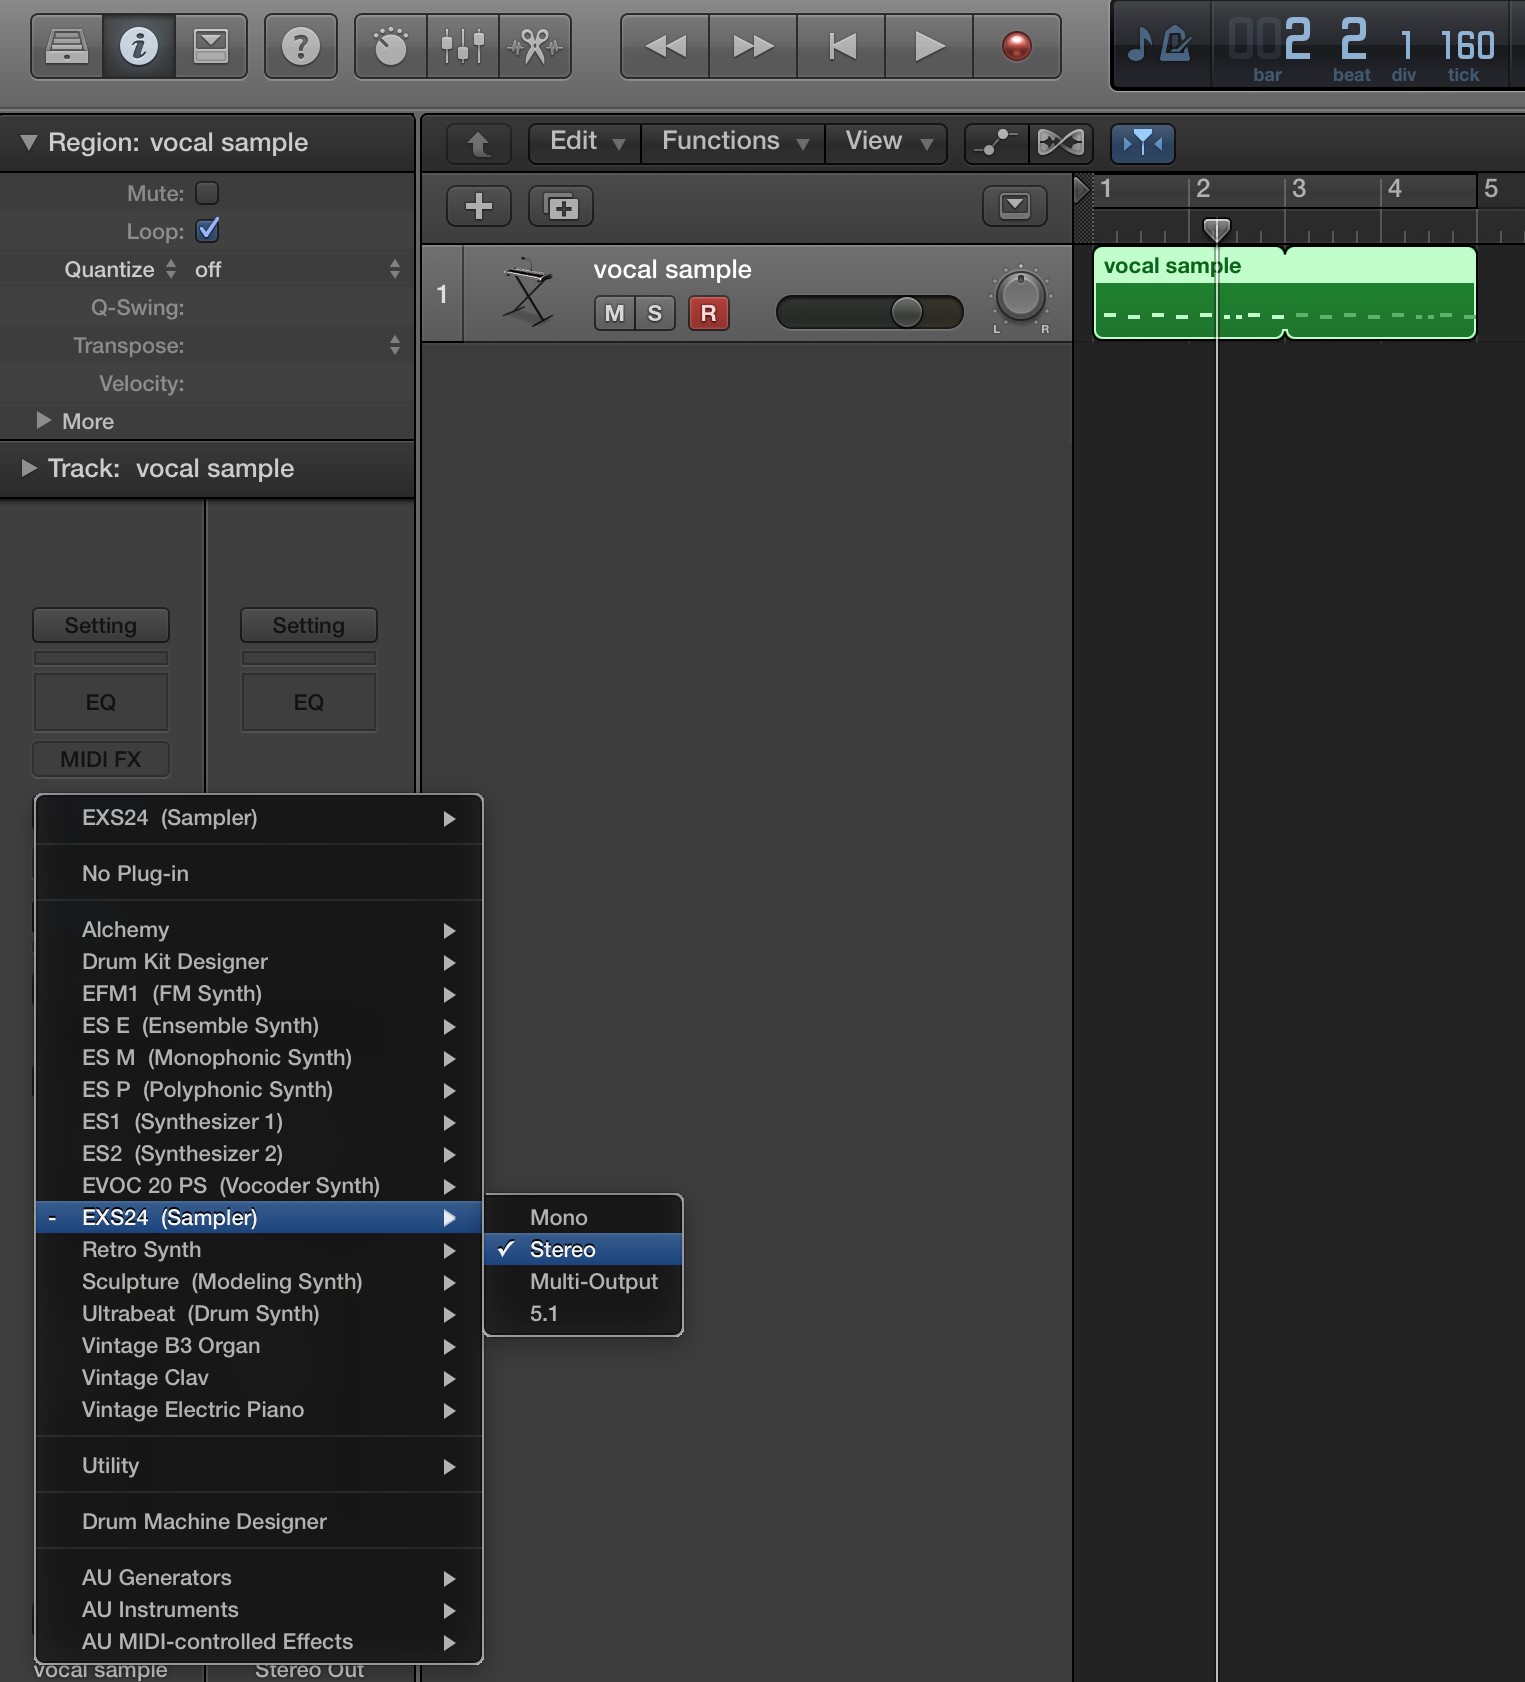This screenshot has height=1682, width=1525.
Task: Choose Vintage B3 Organ instrument
Action: pyautogui.click(x=259, y=1345)
